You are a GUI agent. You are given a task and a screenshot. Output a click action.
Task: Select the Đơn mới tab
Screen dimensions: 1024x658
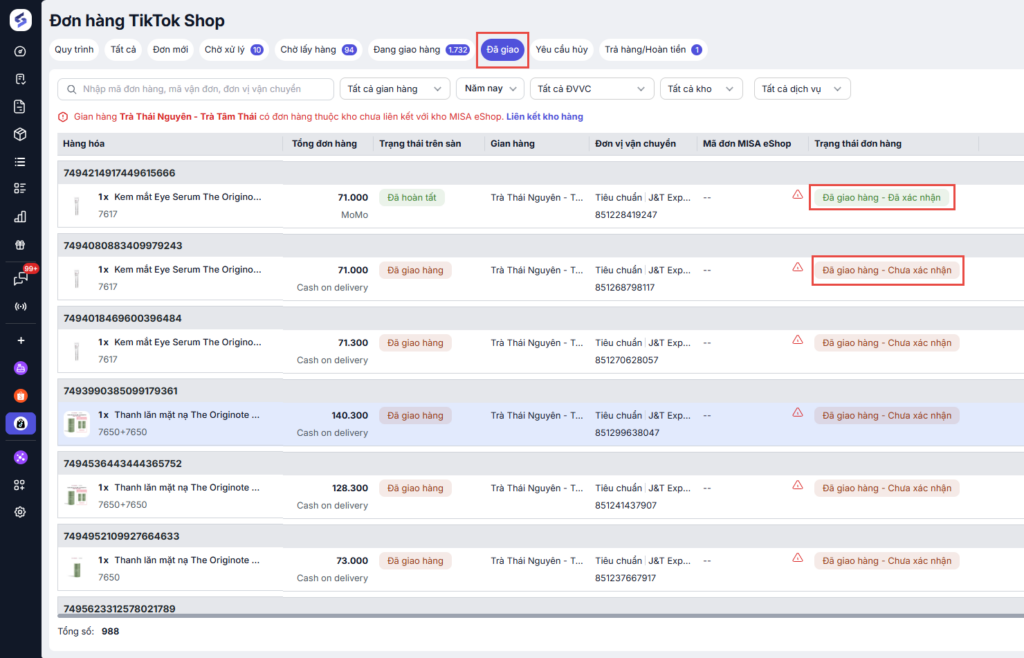pos(170,50)
